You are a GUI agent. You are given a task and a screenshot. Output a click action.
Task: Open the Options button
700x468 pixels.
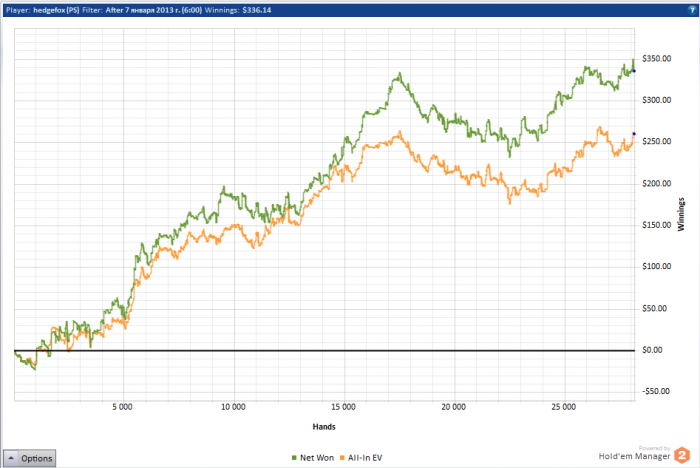click(29, 458)
